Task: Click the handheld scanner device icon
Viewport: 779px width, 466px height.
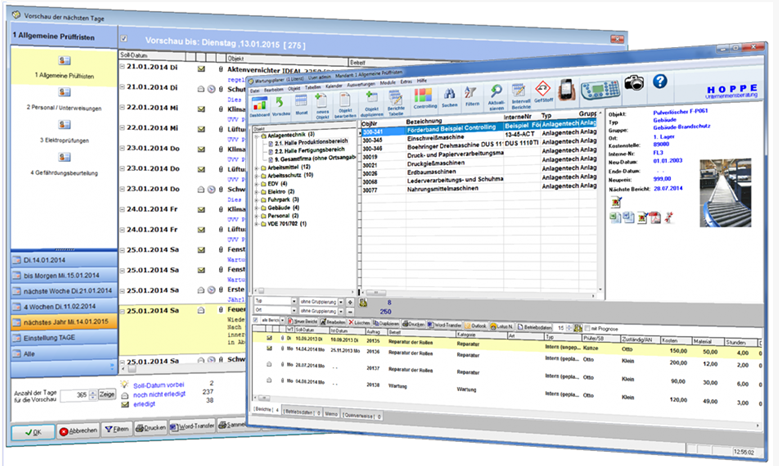Action: 601,88
